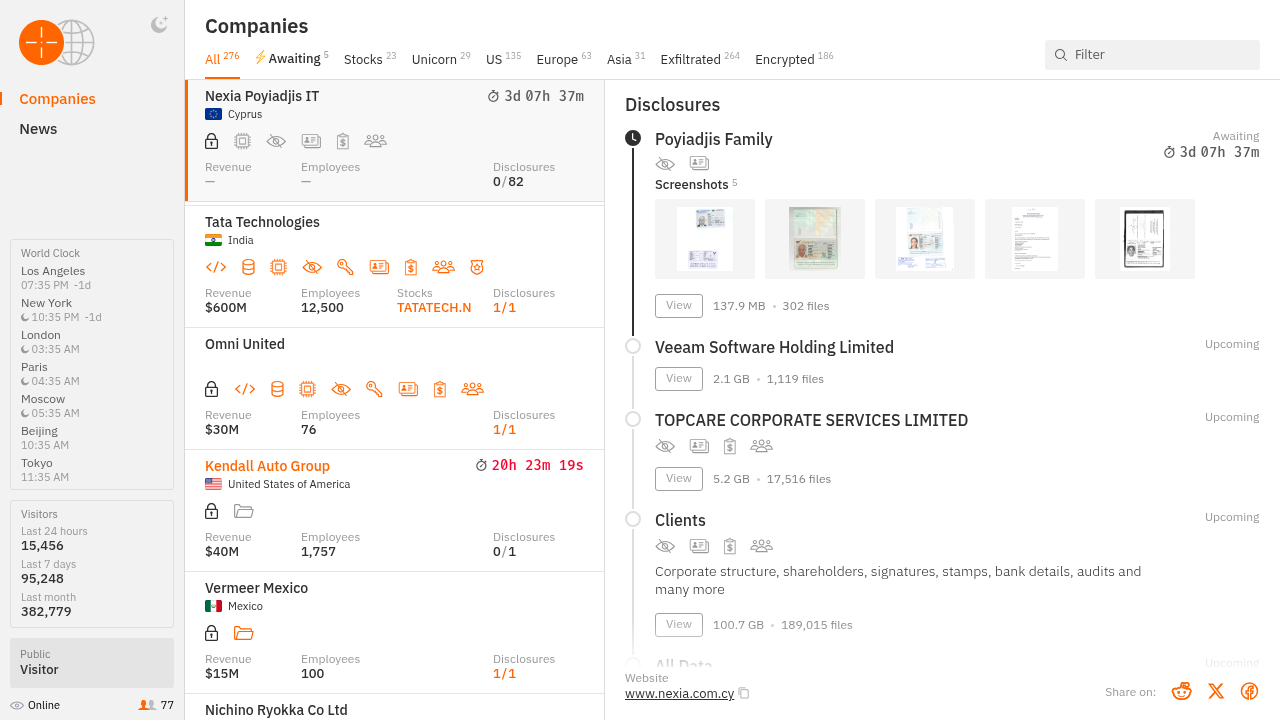
Task: Switch to the Encrypted tab
Action: [x=794, y=59]
